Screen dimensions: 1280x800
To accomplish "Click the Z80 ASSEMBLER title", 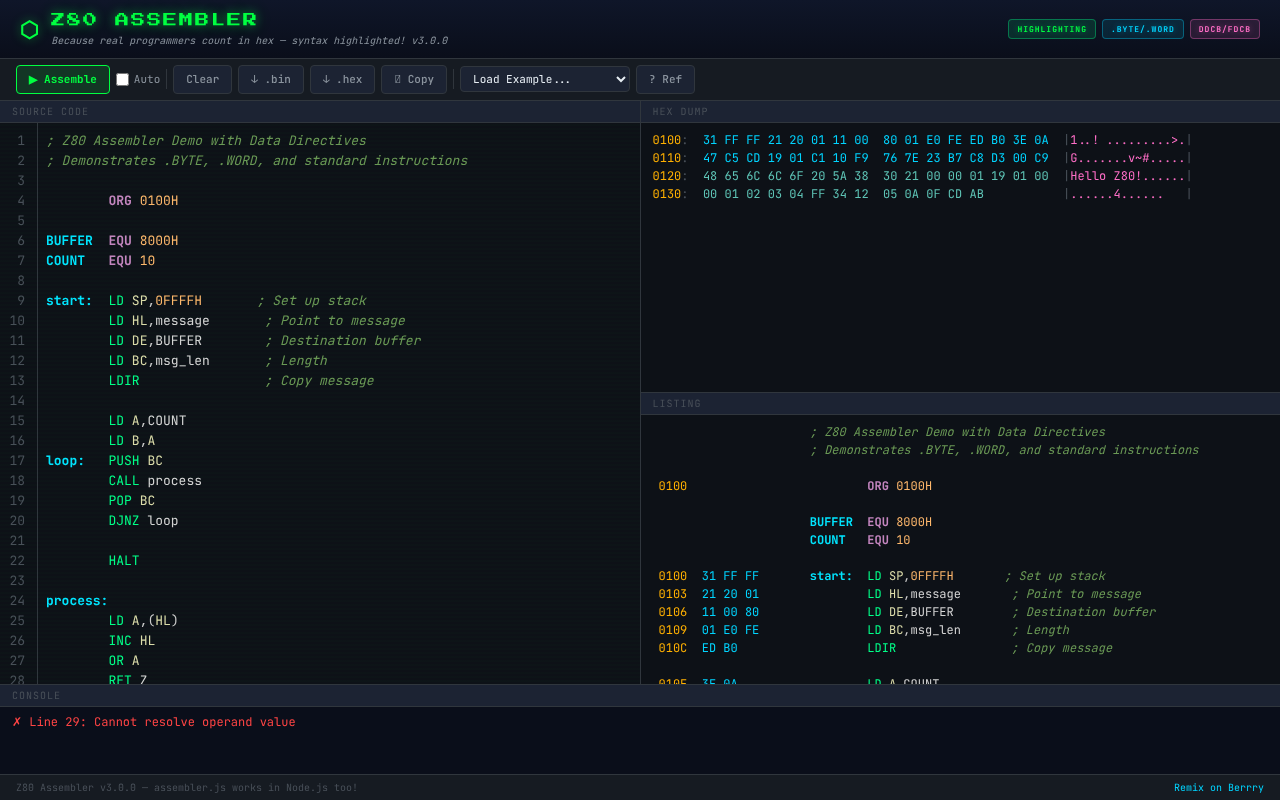I will tap(154, 20).
